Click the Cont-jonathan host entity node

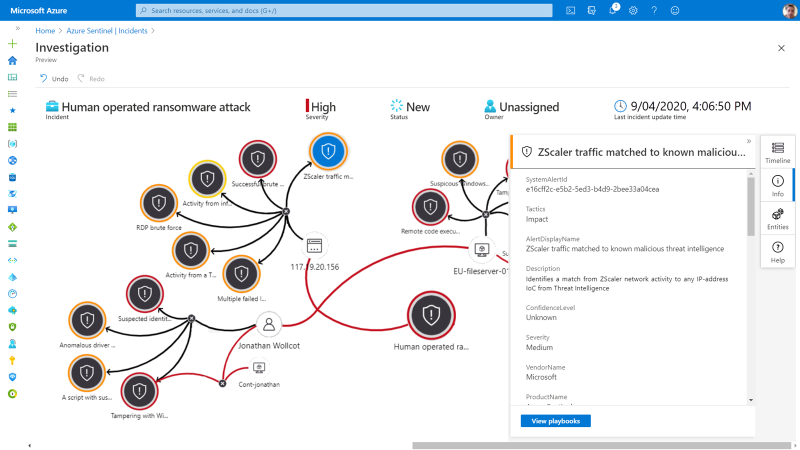[x=259, y=368]
